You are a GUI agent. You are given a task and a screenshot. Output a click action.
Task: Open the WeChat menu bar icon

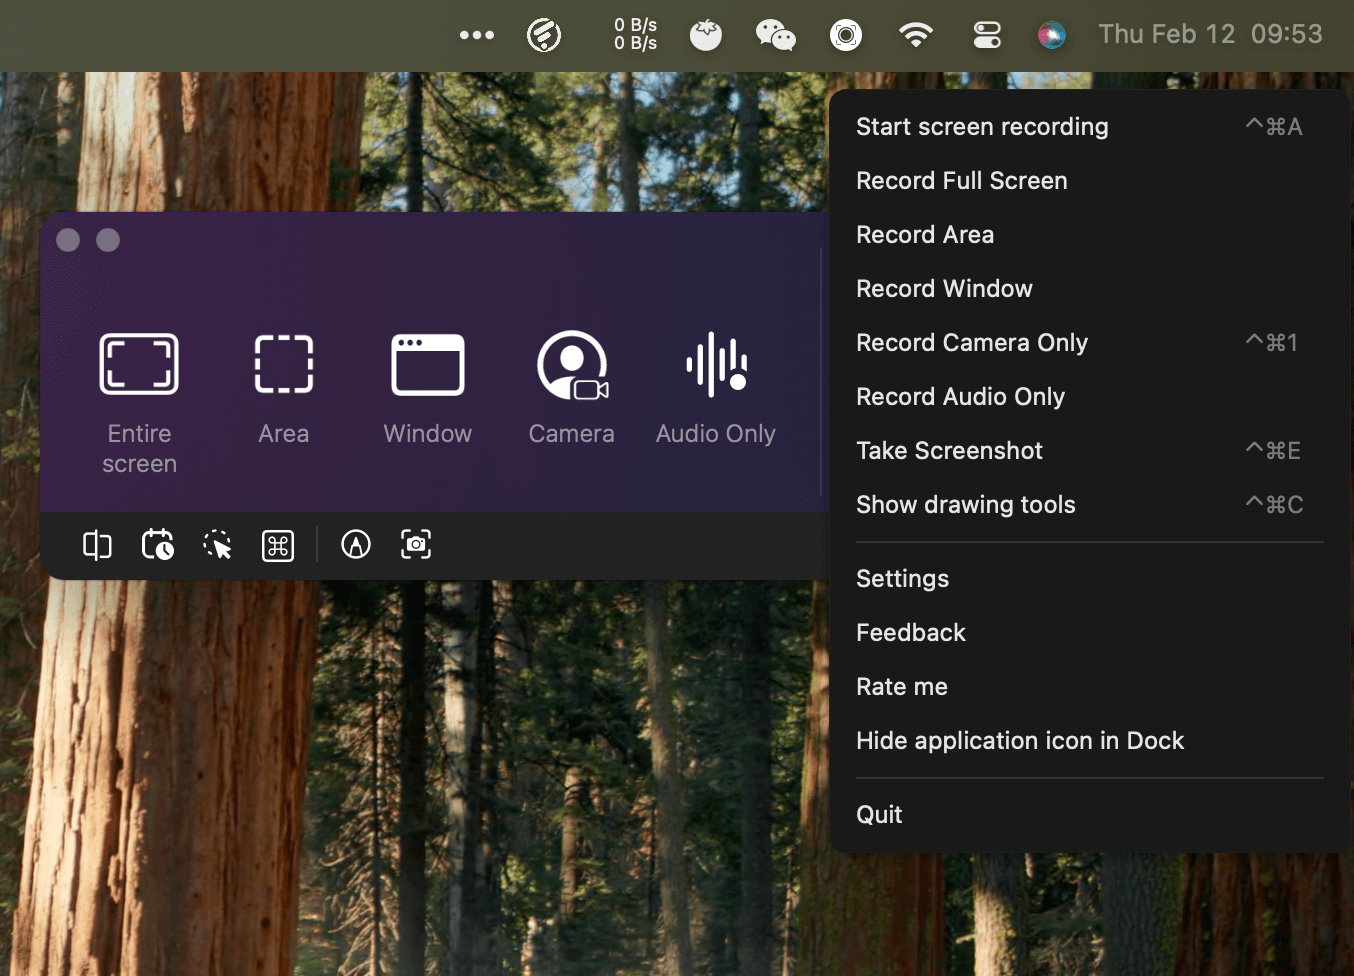[775, 36]
